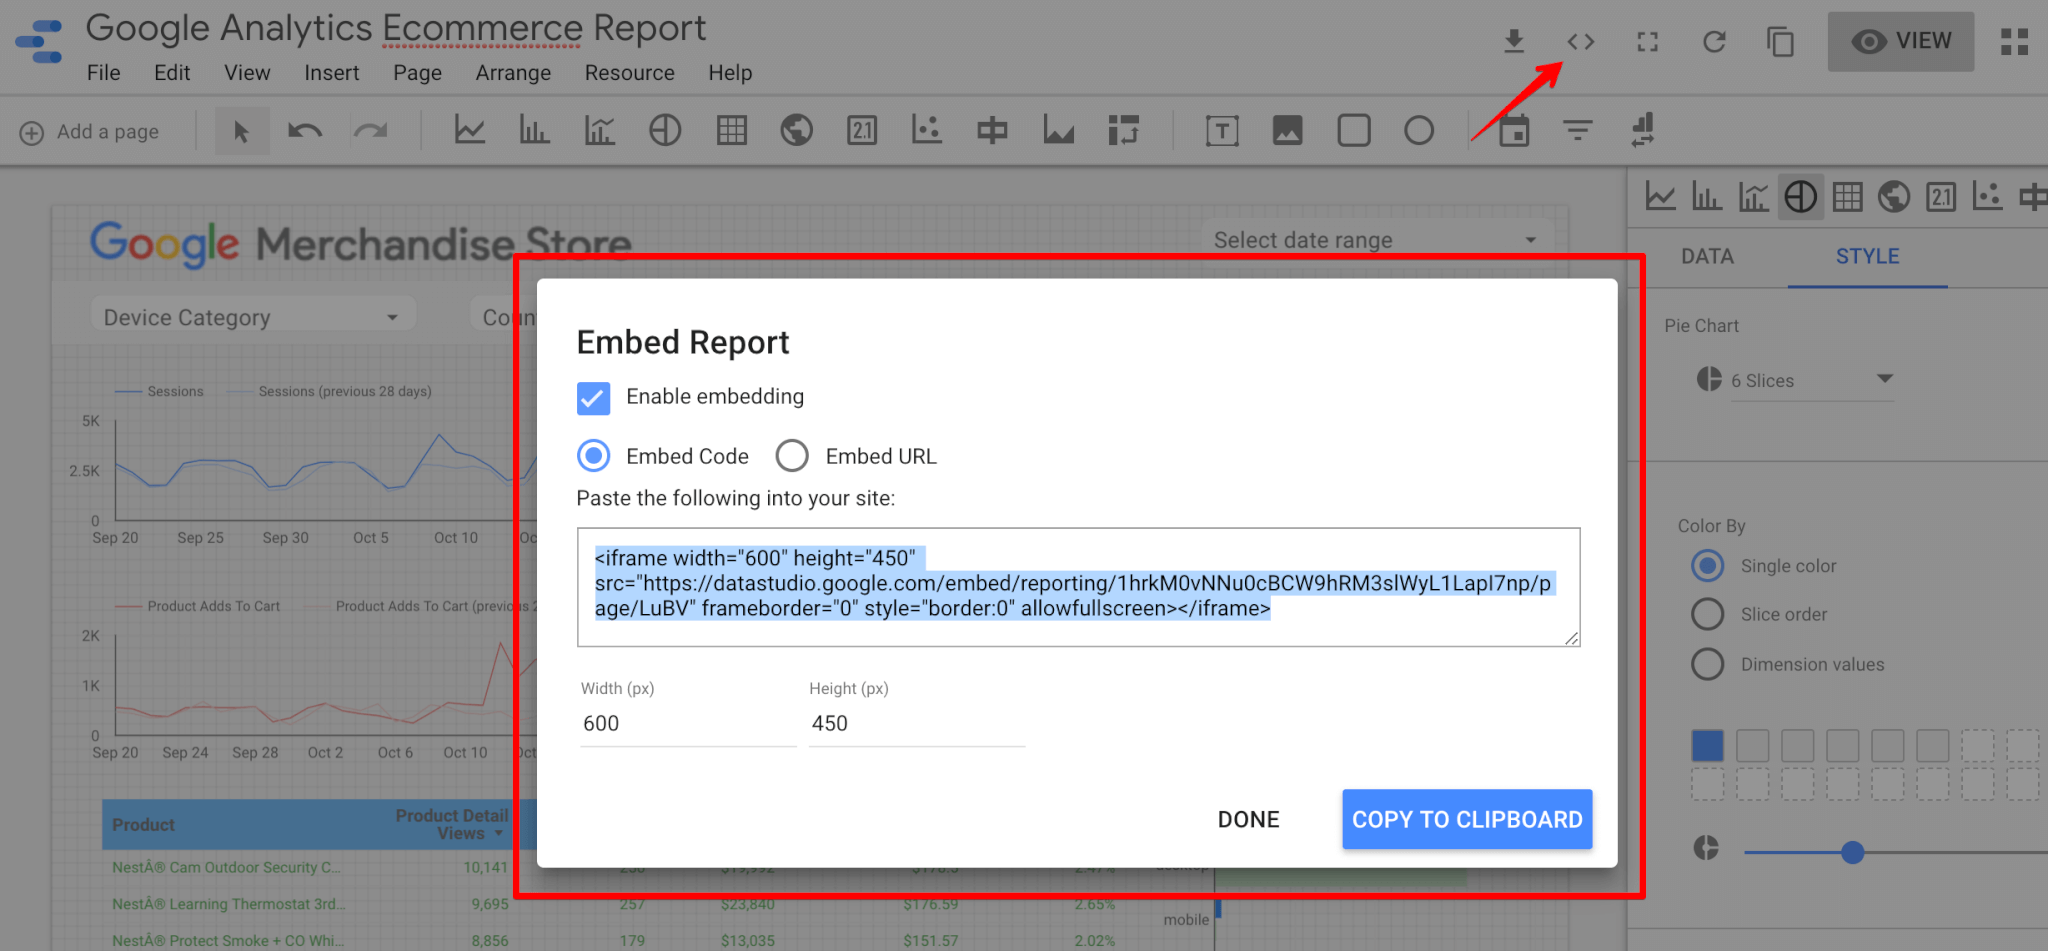This screenshot has height=951, width=2048.
Task: Choose Single color under Color By
Action: click(1708, 566)
